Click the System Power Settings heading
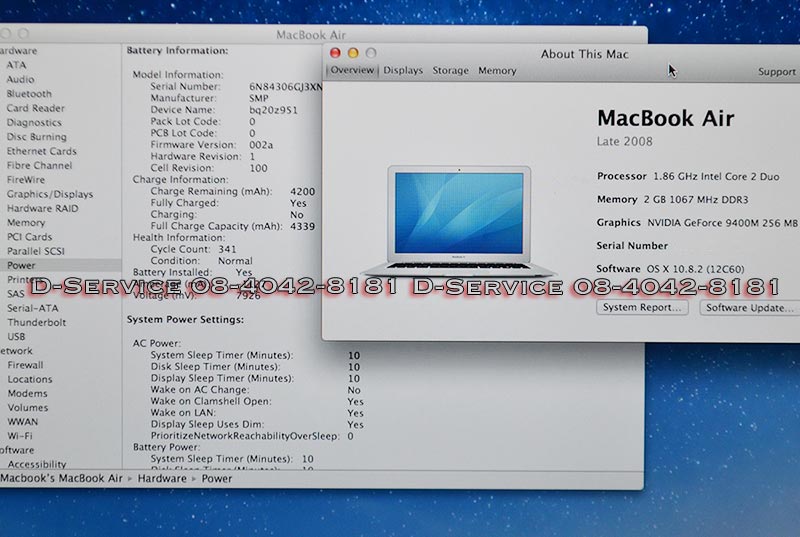Screen dimensions: 800x537 coord(185,319)
